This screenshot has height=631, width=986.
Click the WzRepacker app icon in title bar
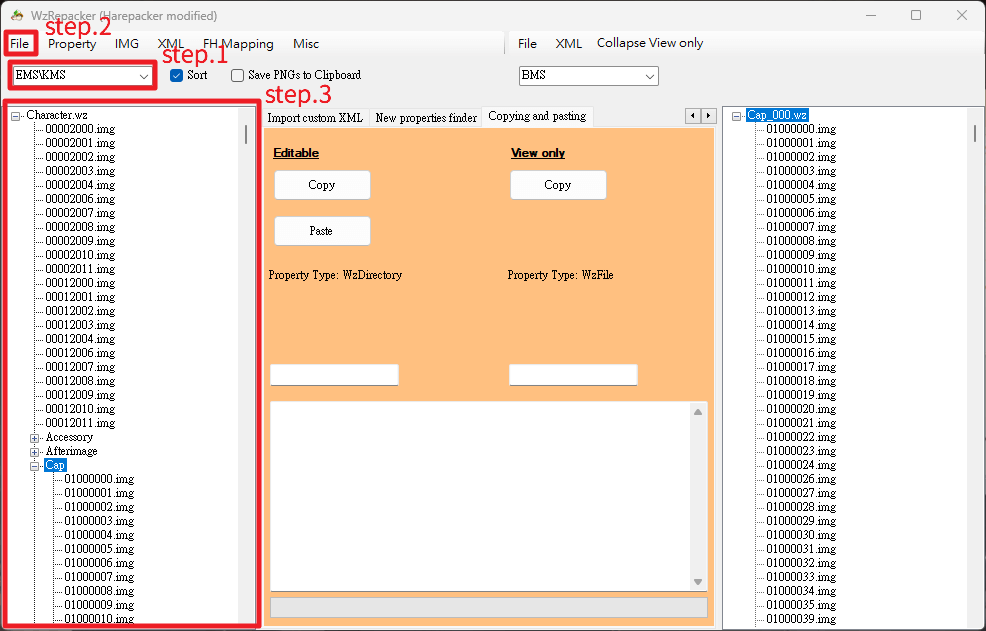point(17,15)
